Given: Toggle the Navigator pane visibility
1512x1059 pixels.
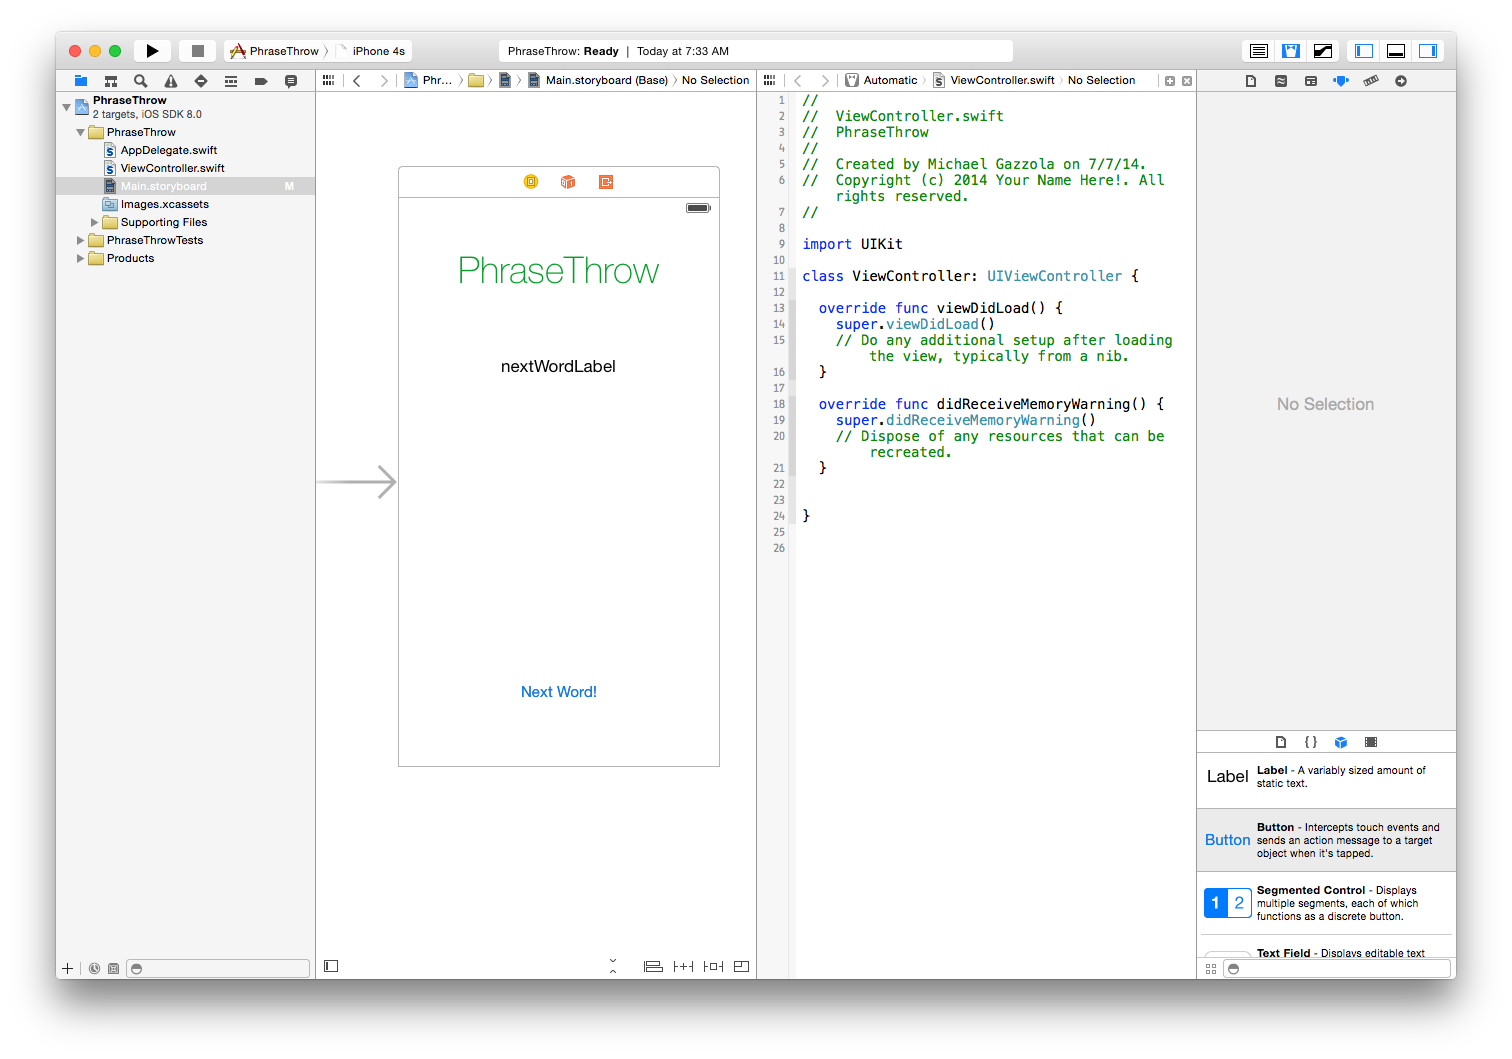Looking at the screenshot, I should pyautogui.click(x=1364, y=51).
